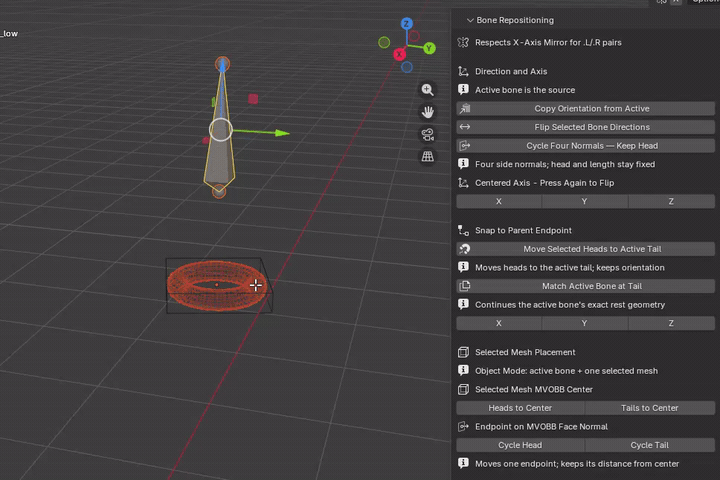Image resolution: width=720 pixels, height=480 pixels.
Task: Choose Y under Centered Axis
Action: click(x=585, y=201)
